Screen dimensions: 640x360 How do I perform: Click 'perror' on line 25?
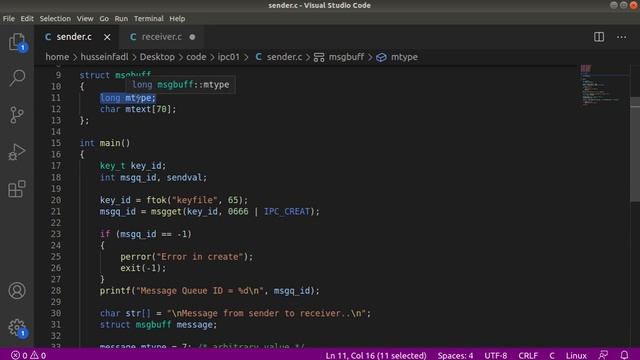click(x=136, y=257)
